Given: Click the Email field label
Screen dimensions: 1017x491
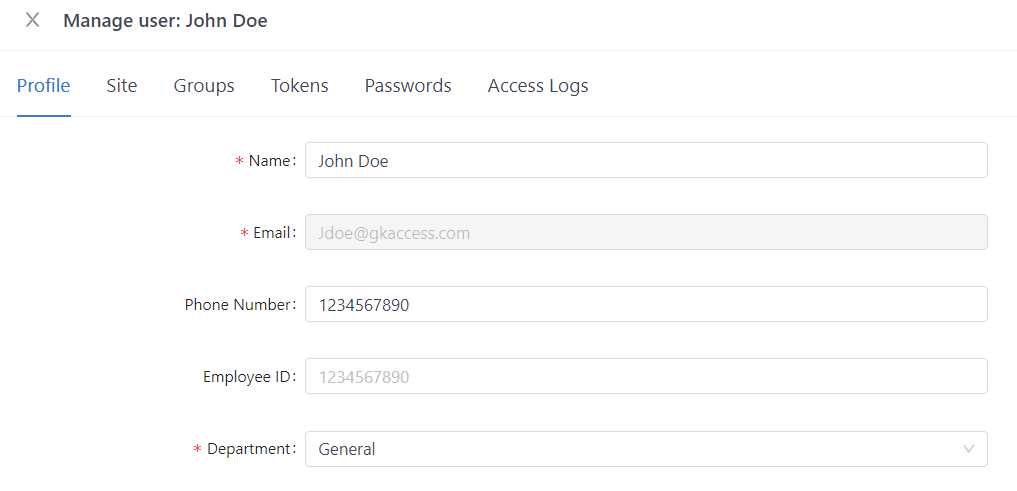Looking at the screenshot, I should (x=273, y=233).
